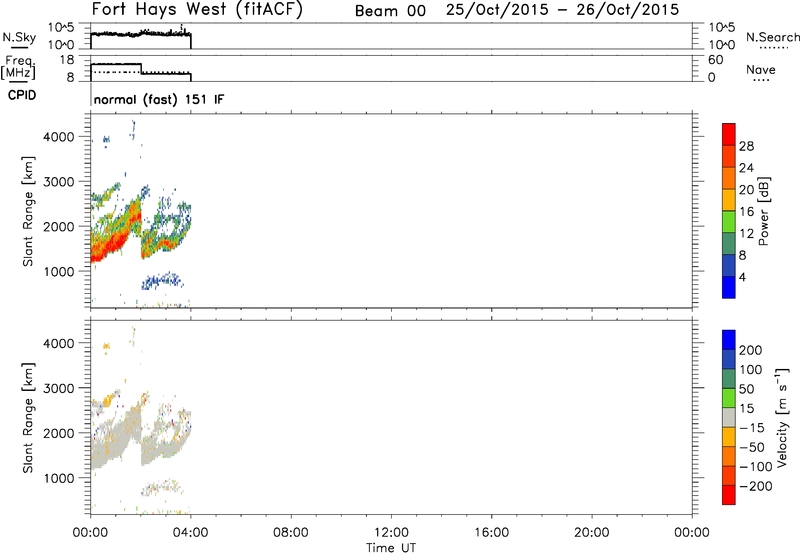The height and width of the screenshot is (554, 800).
Task: Click the frequency step line in frequency panel
Action: tap(141, 69)
